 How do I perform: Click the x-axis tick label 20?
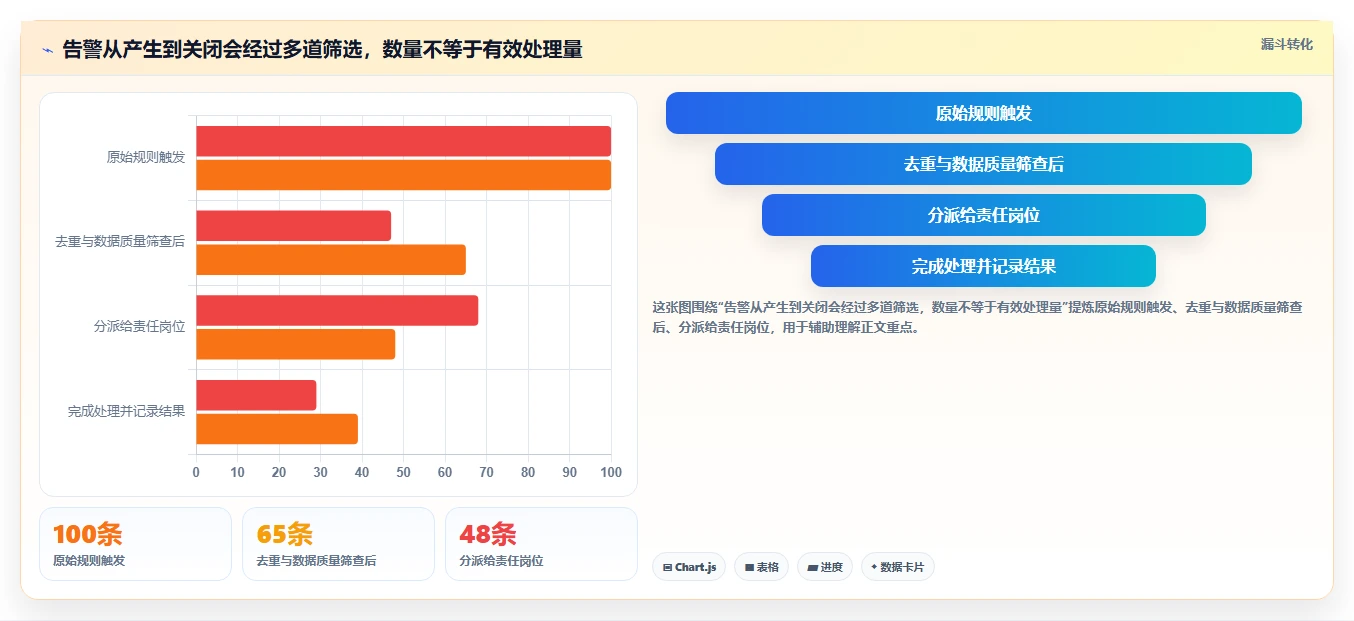coord(279,472)
